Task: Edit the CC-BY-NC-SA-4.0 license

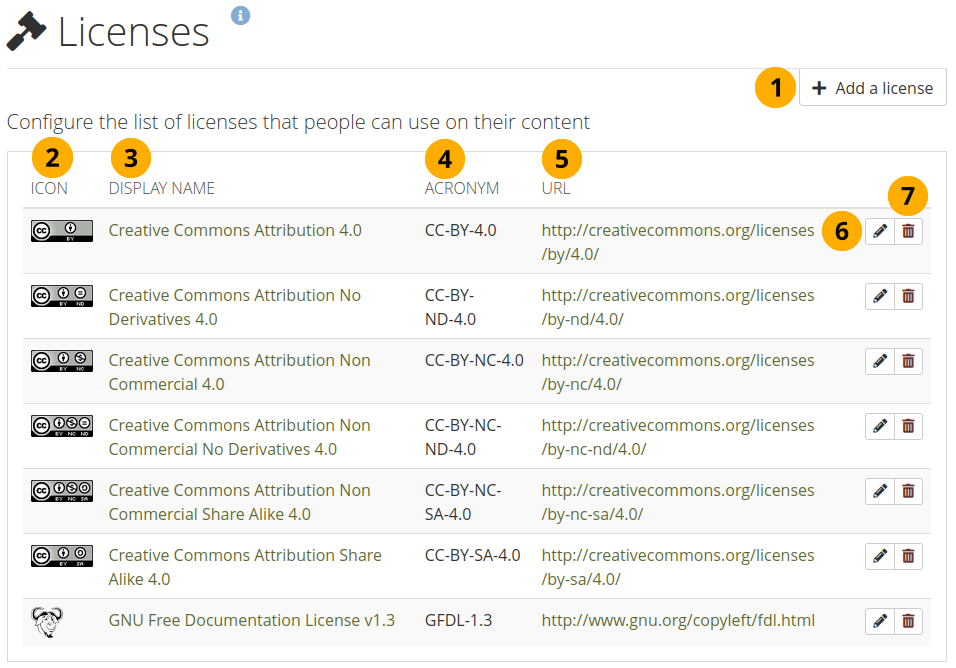Action: point(880,491)
